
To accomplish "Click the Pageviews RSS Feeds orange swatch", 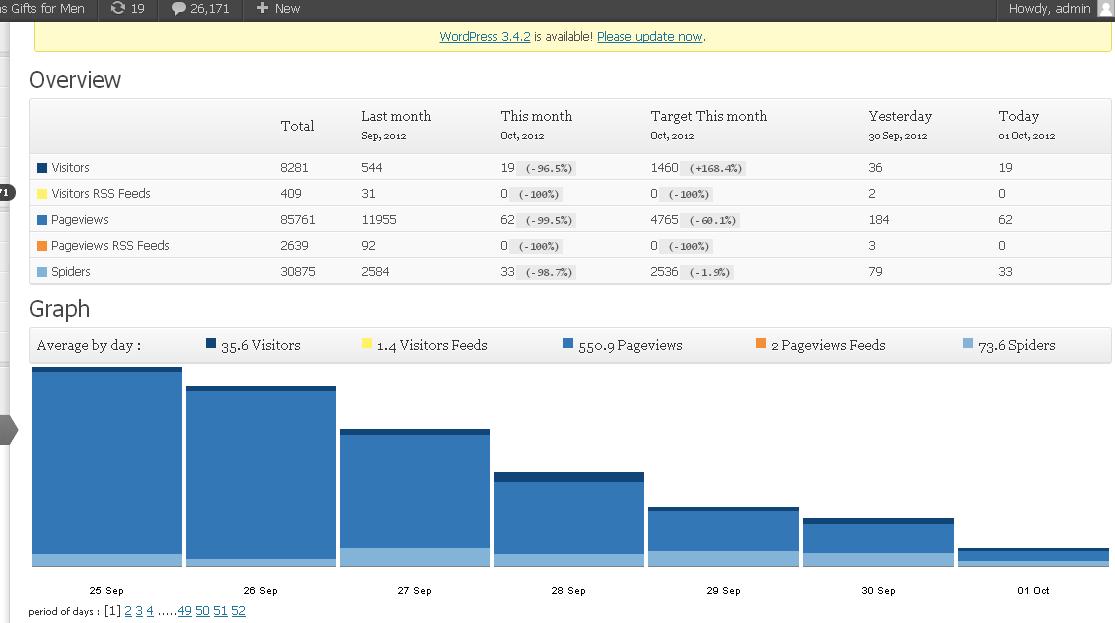I will 42,245.
